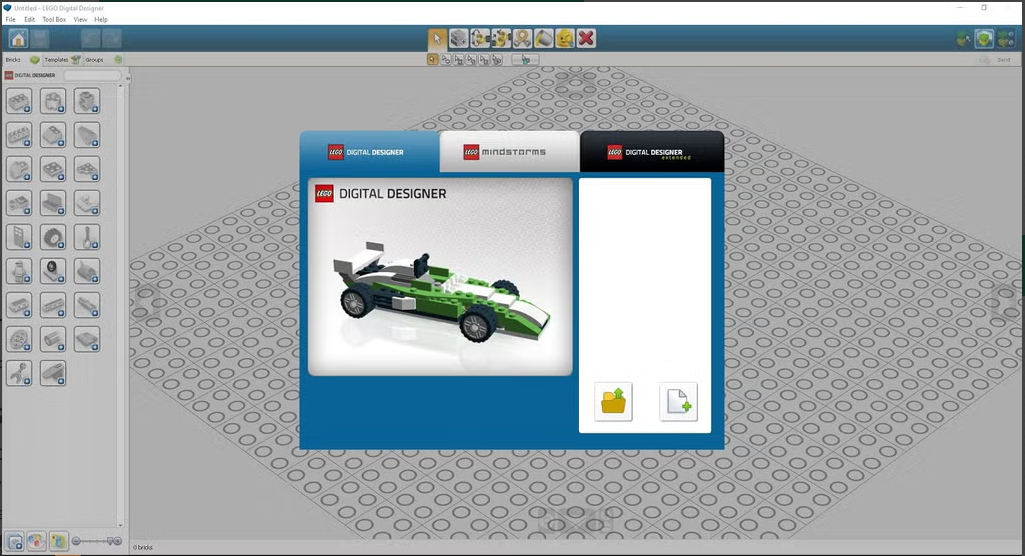
Task: Select the red X Delete tool
Action: [x=586, y=39]
